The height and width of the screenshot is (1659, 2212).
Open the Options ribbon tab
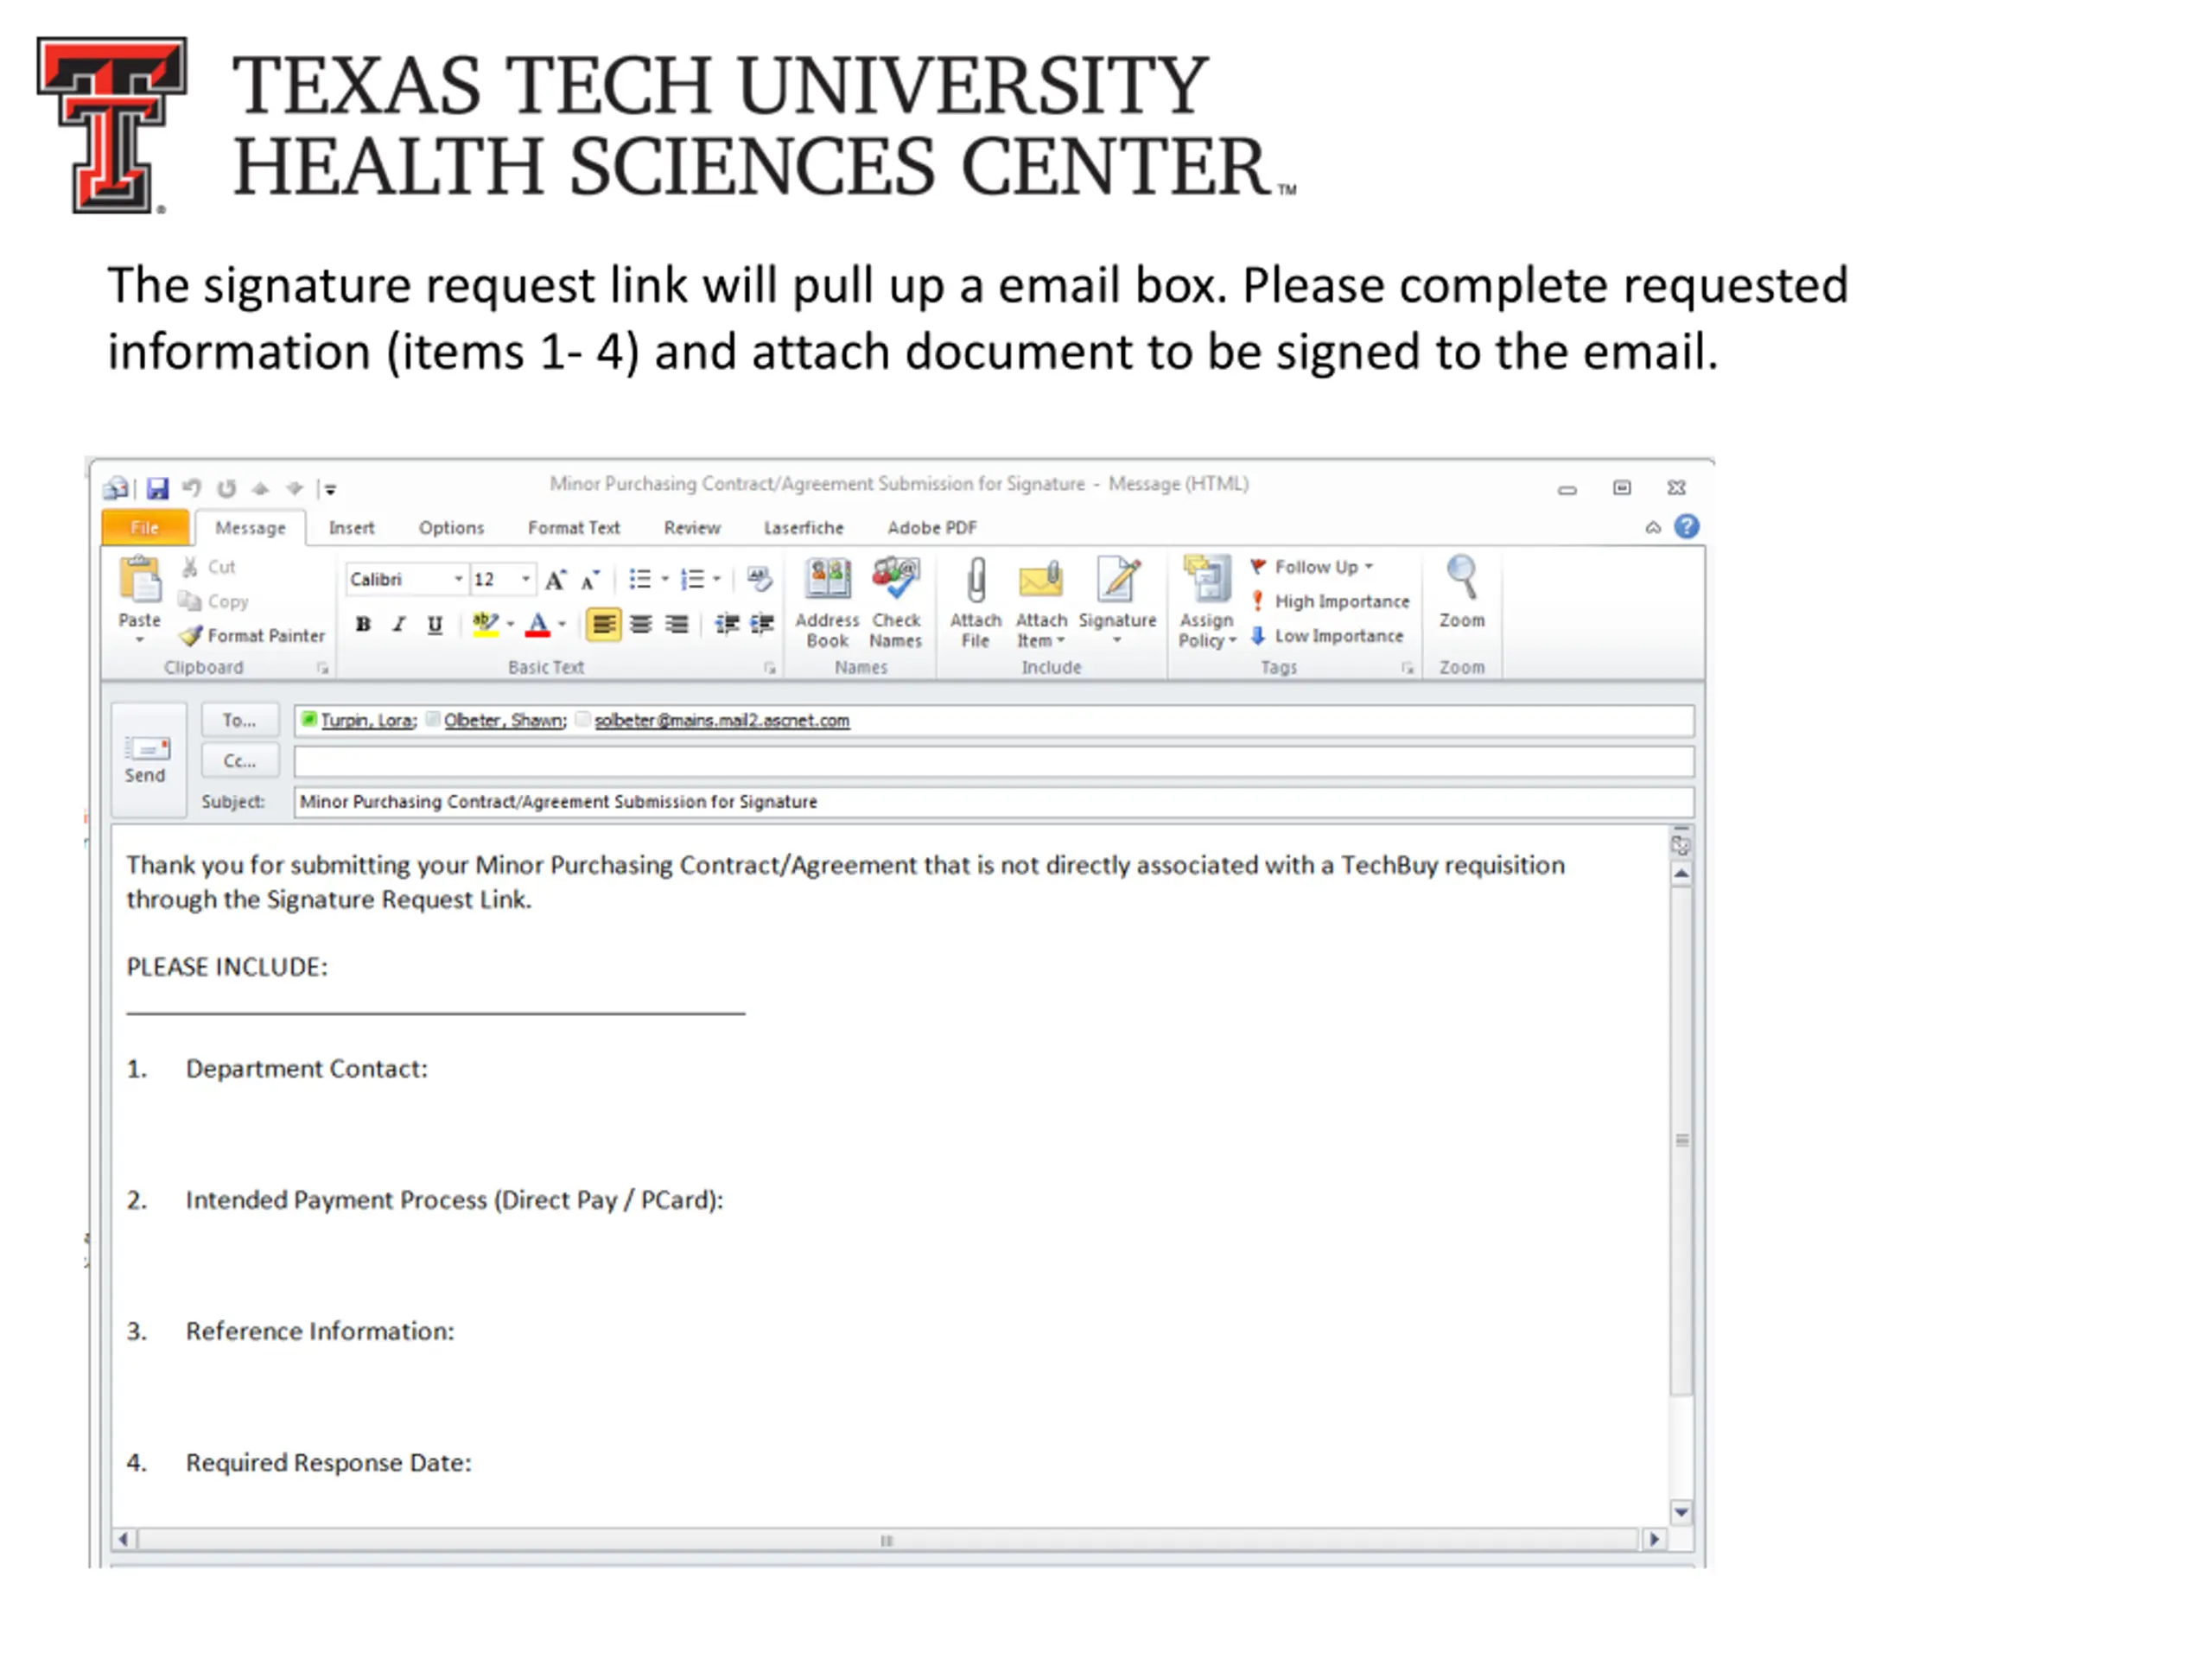pyautogui.click(x=451, y=527)
